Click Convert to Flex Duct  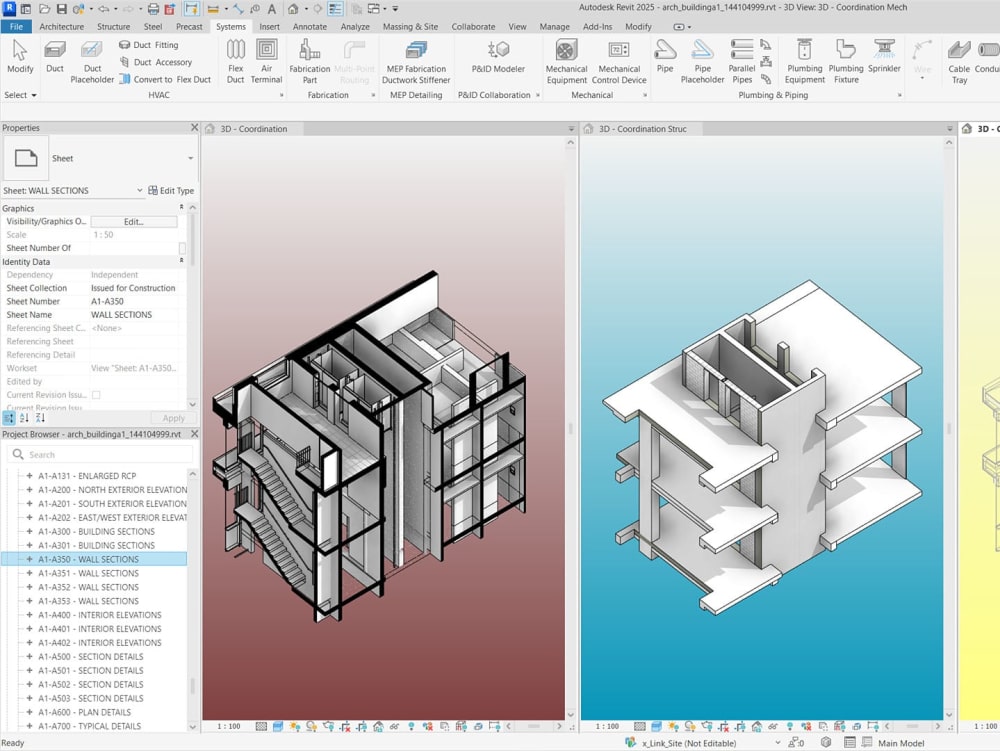pos(165,80)
